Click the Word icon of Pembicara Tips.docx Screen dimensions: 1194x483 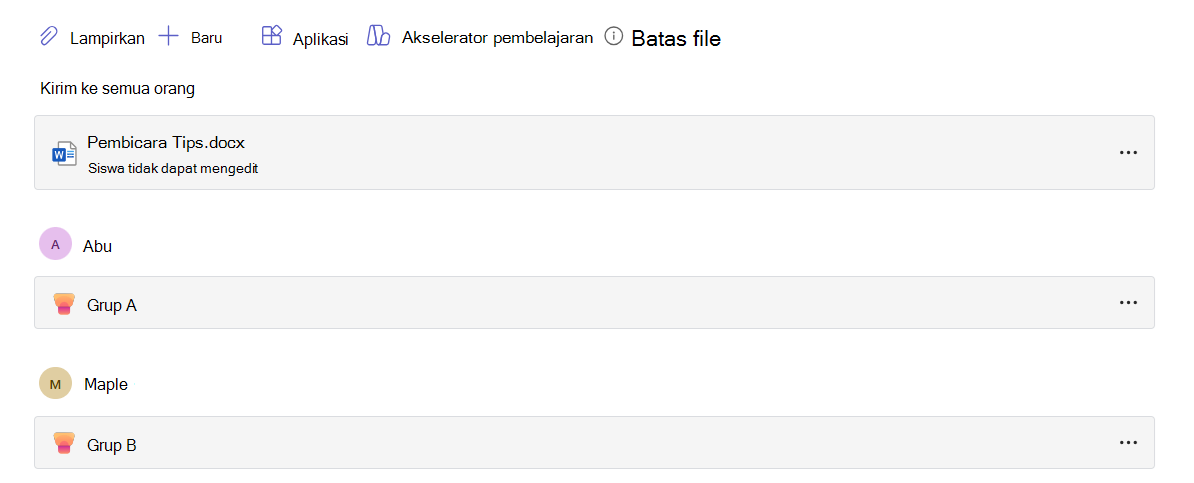tap(64, 153)
